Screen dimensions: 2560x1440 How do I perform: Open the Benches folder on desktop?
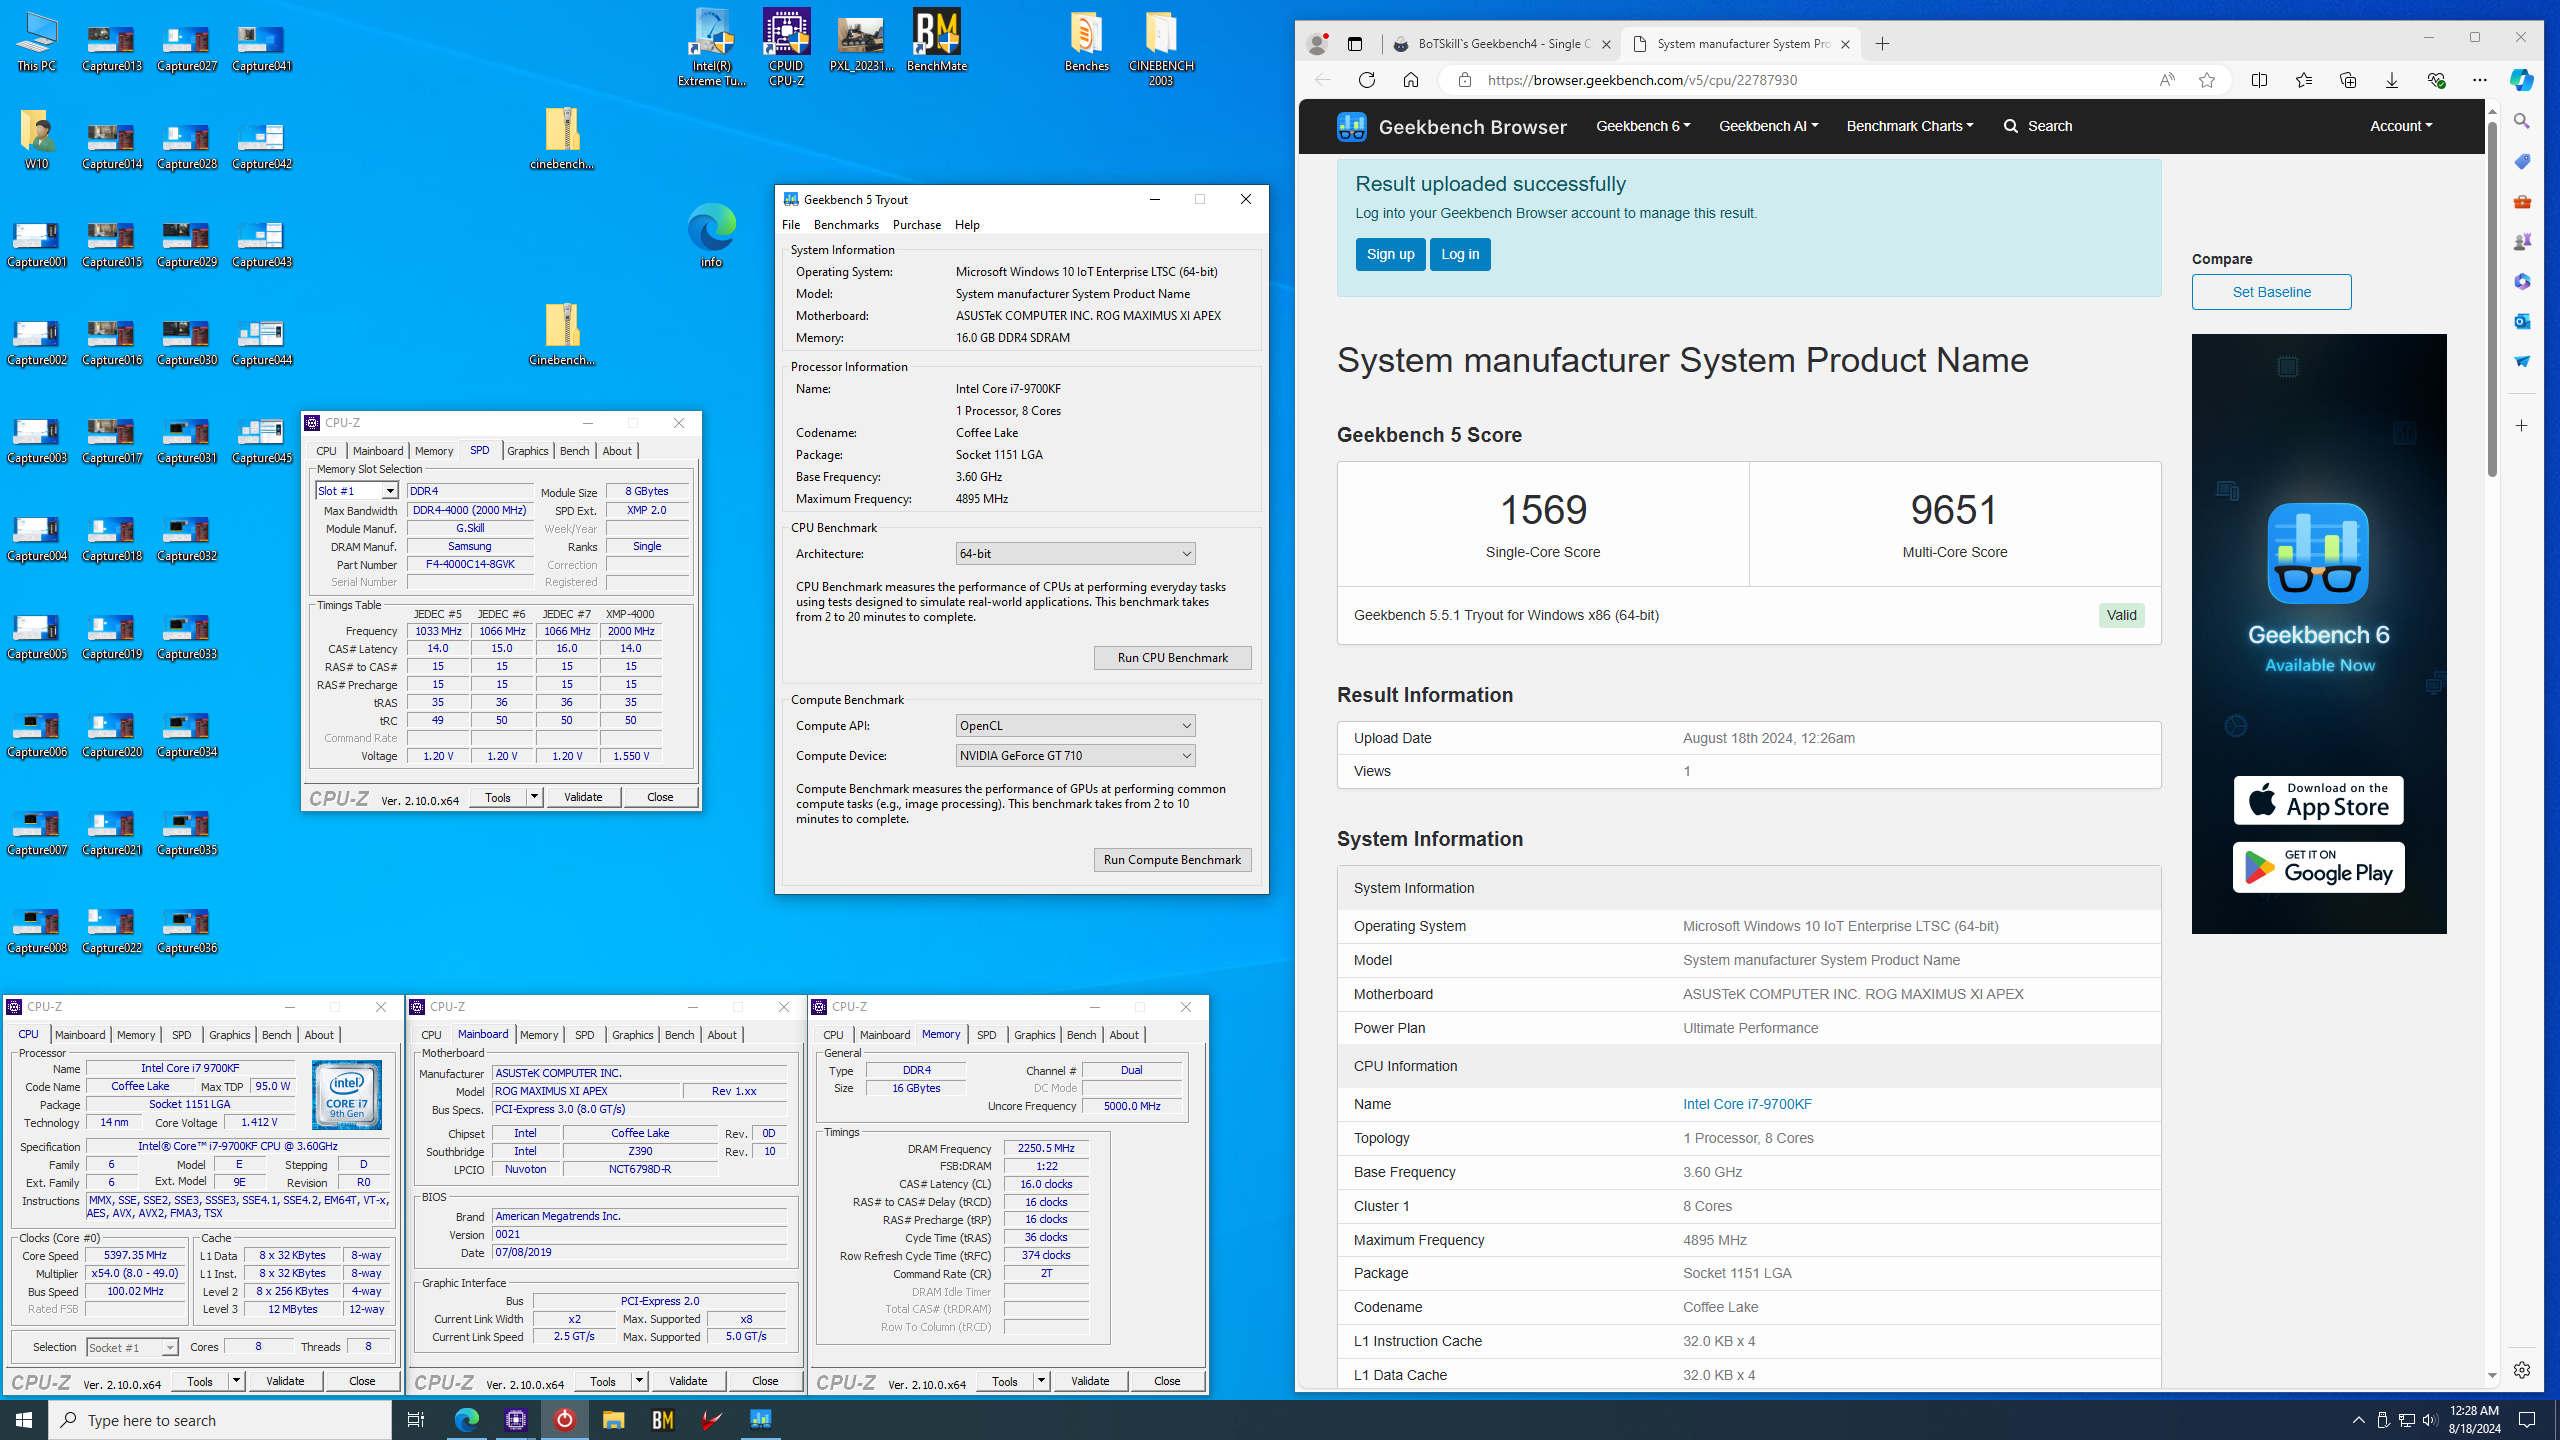pyautogui.click(x=1086, y=40)
